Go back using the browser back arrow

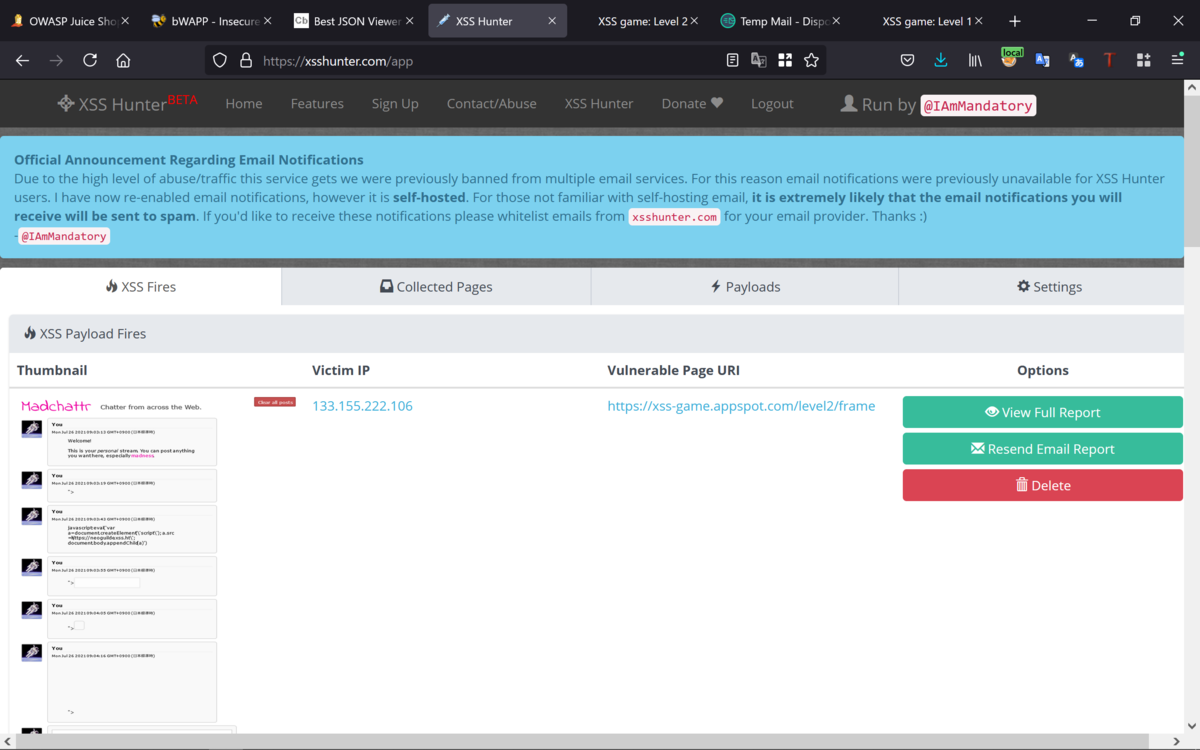point(22,60)
